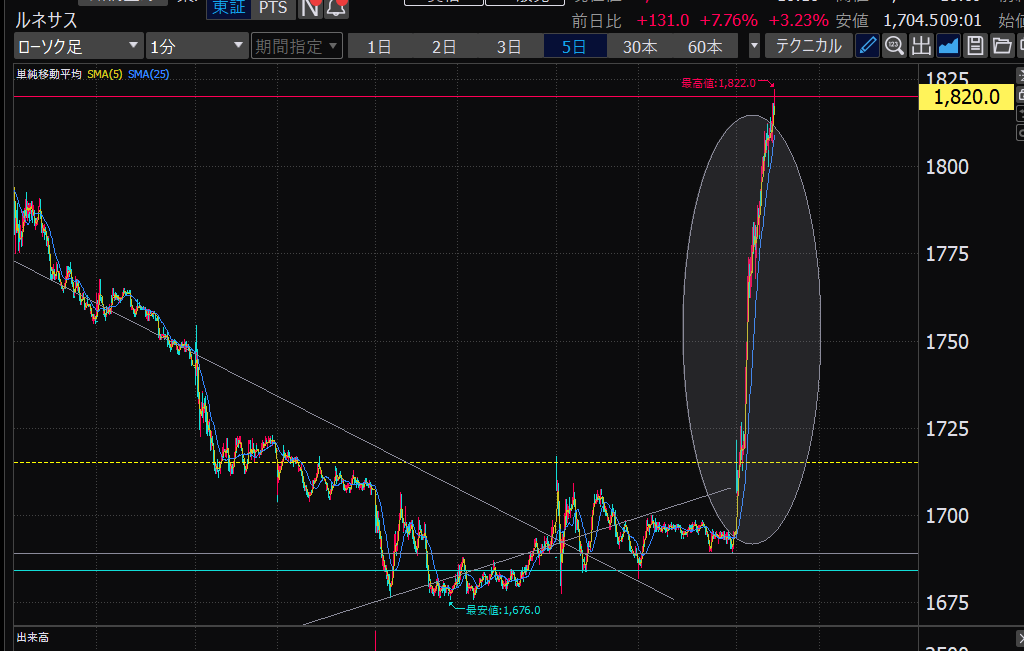
Task: Toggle the 出 volume display icon
Action: pos(921,45)
